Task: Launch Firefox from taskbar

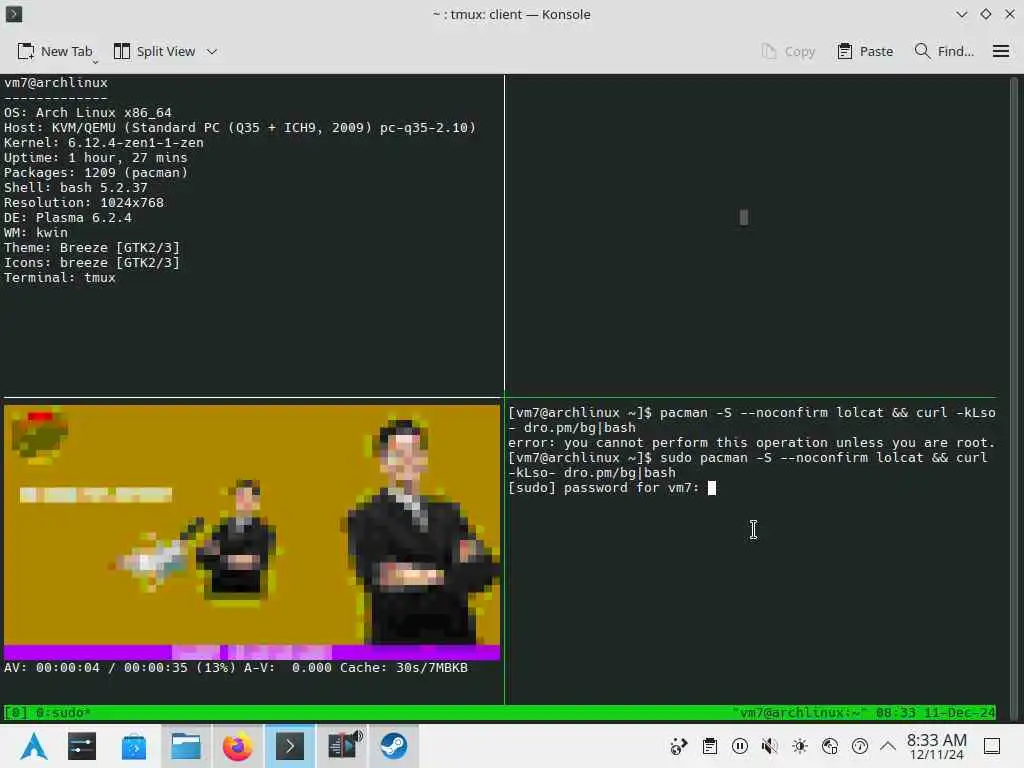Action: (237, 746)
